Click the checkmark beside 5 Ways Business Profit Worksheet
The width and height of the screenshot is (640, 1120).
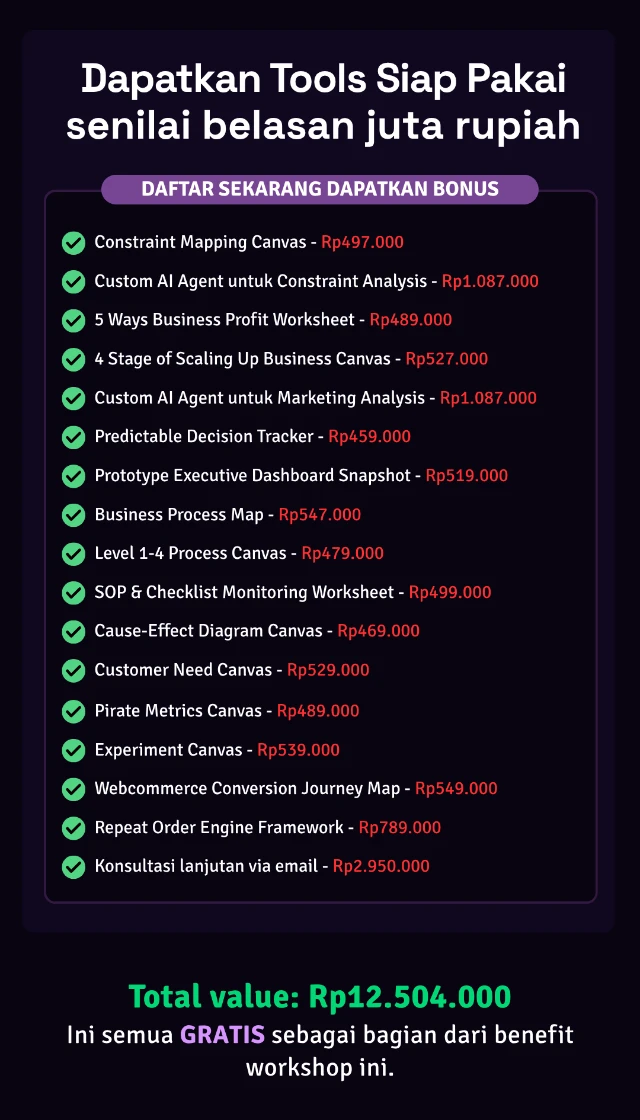click(x=74, y=321)
